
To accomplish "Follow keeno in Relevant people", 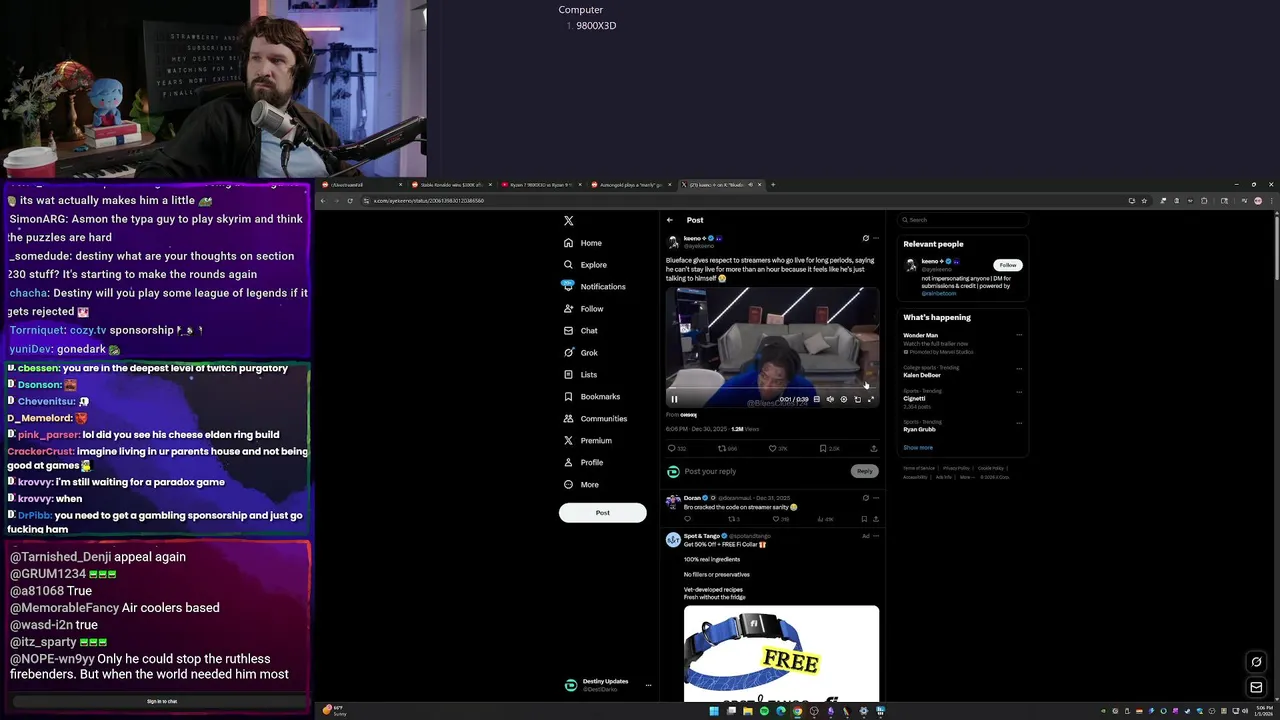I will click(x=1007, y=265).
